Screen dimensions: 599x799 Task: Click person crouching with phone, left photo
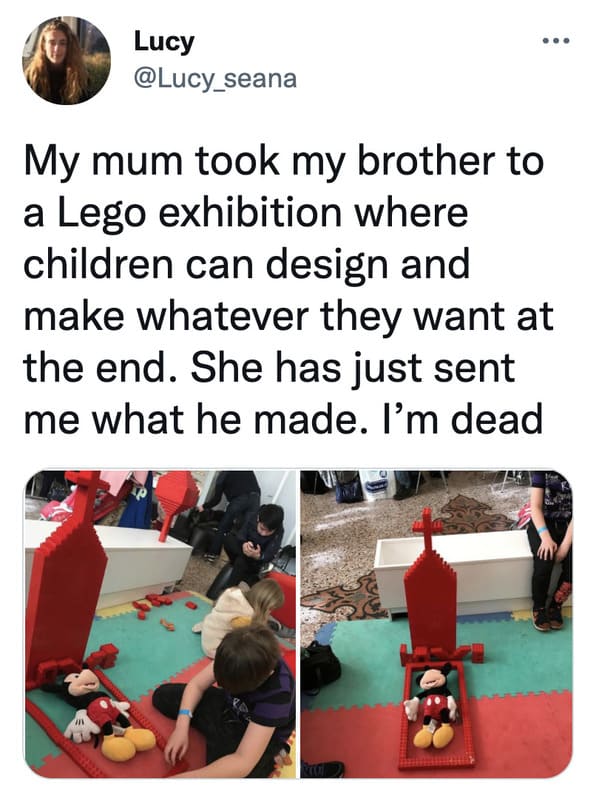coord(247,548)
